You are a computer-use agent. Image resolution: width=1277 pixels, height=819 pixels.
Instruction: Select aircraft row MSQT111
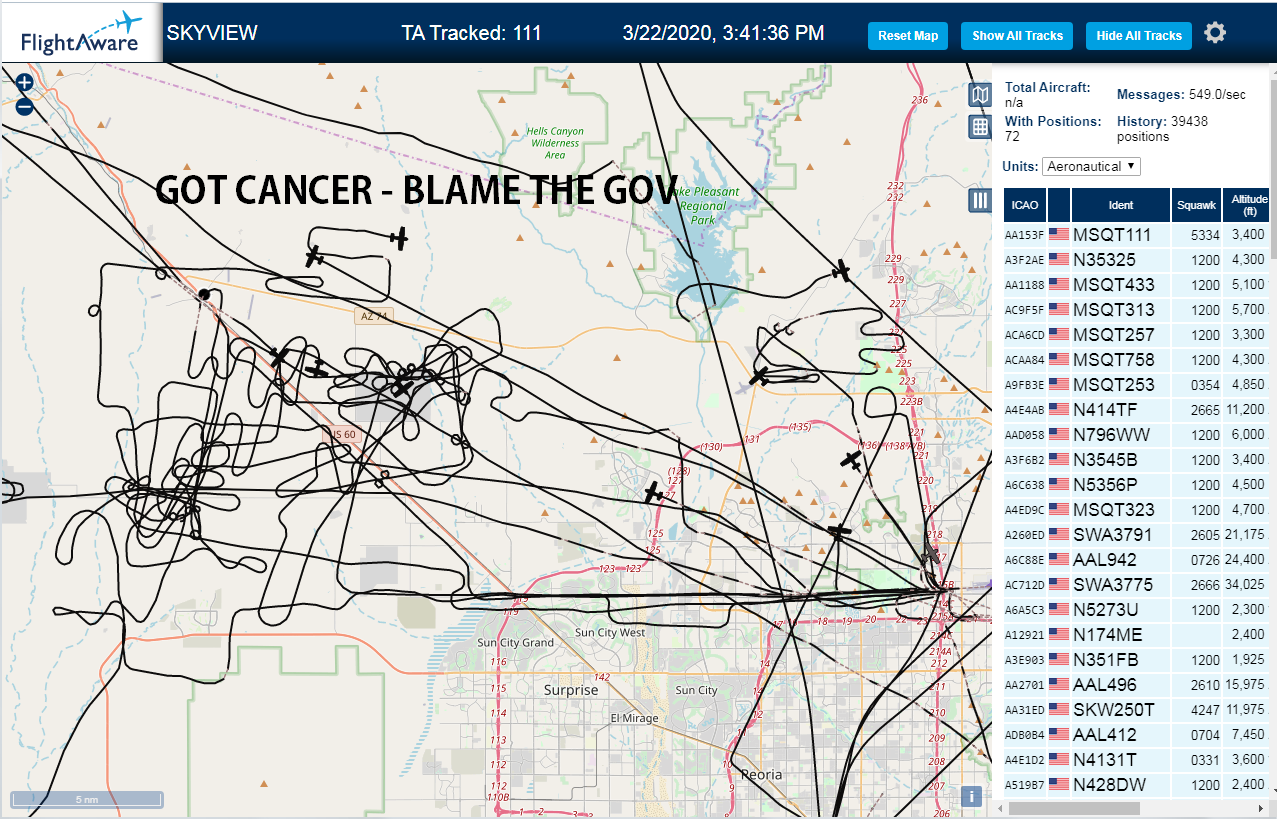tap(1137, 235)
